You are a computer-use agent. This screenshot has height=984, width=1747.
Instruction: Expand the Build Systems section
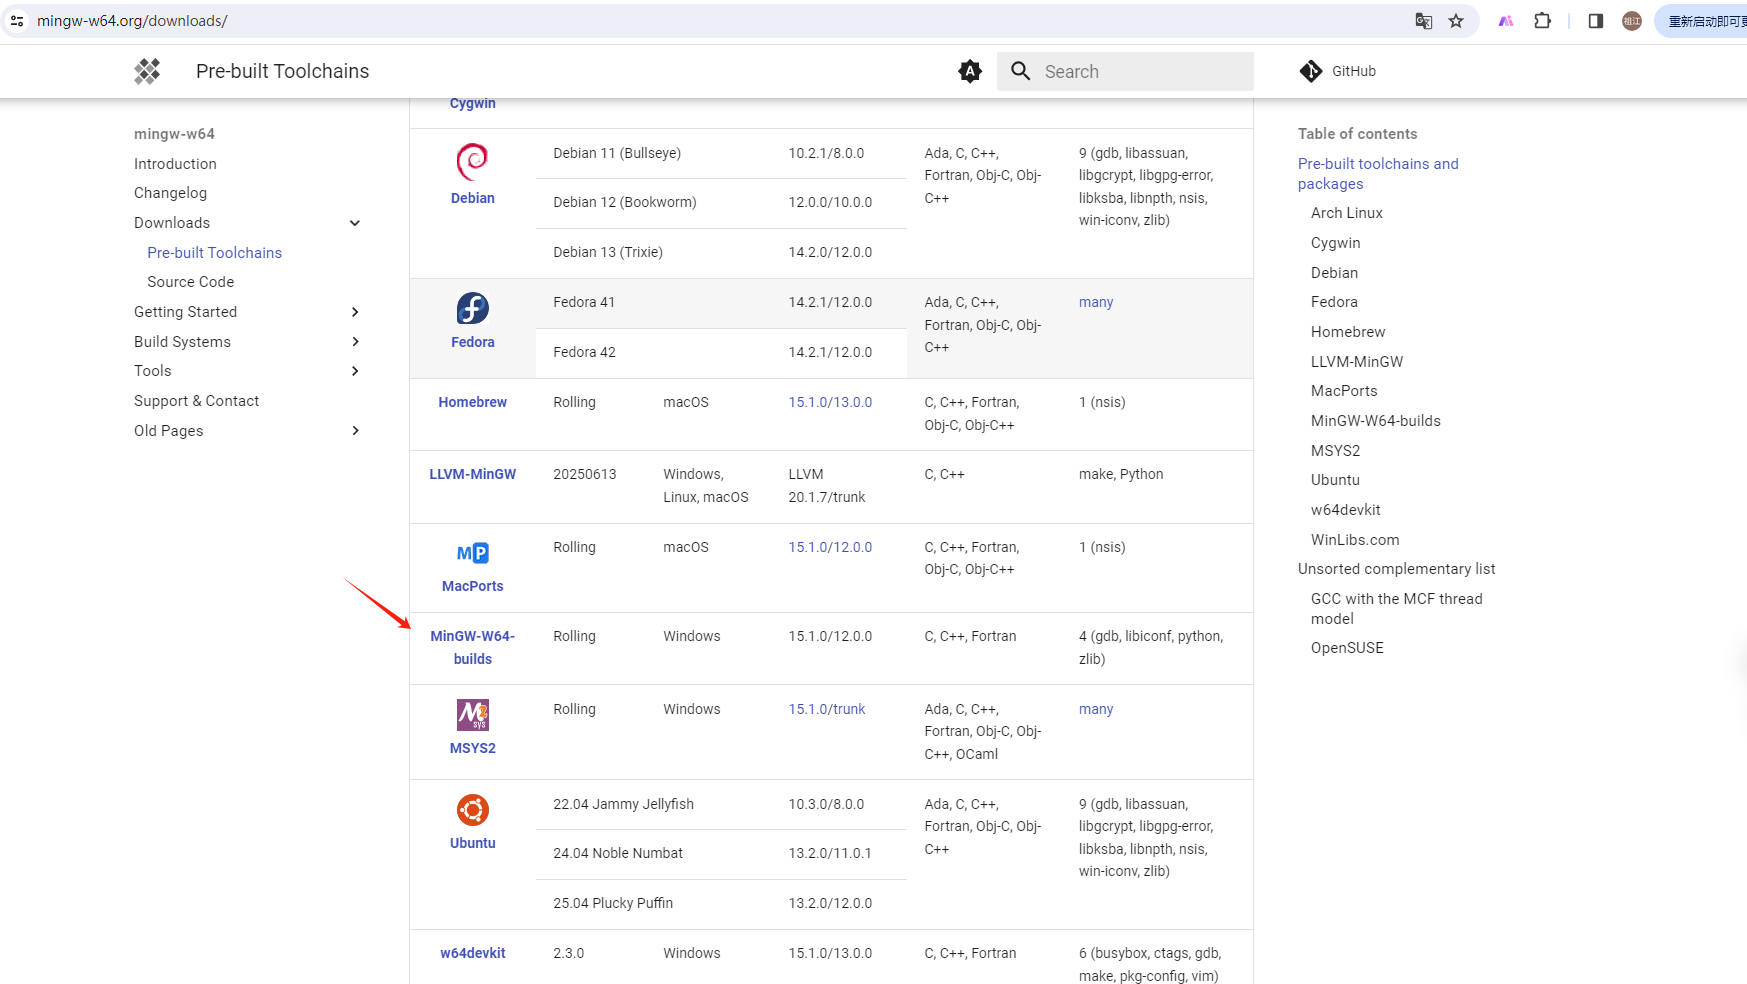click(x=355, y=342)
